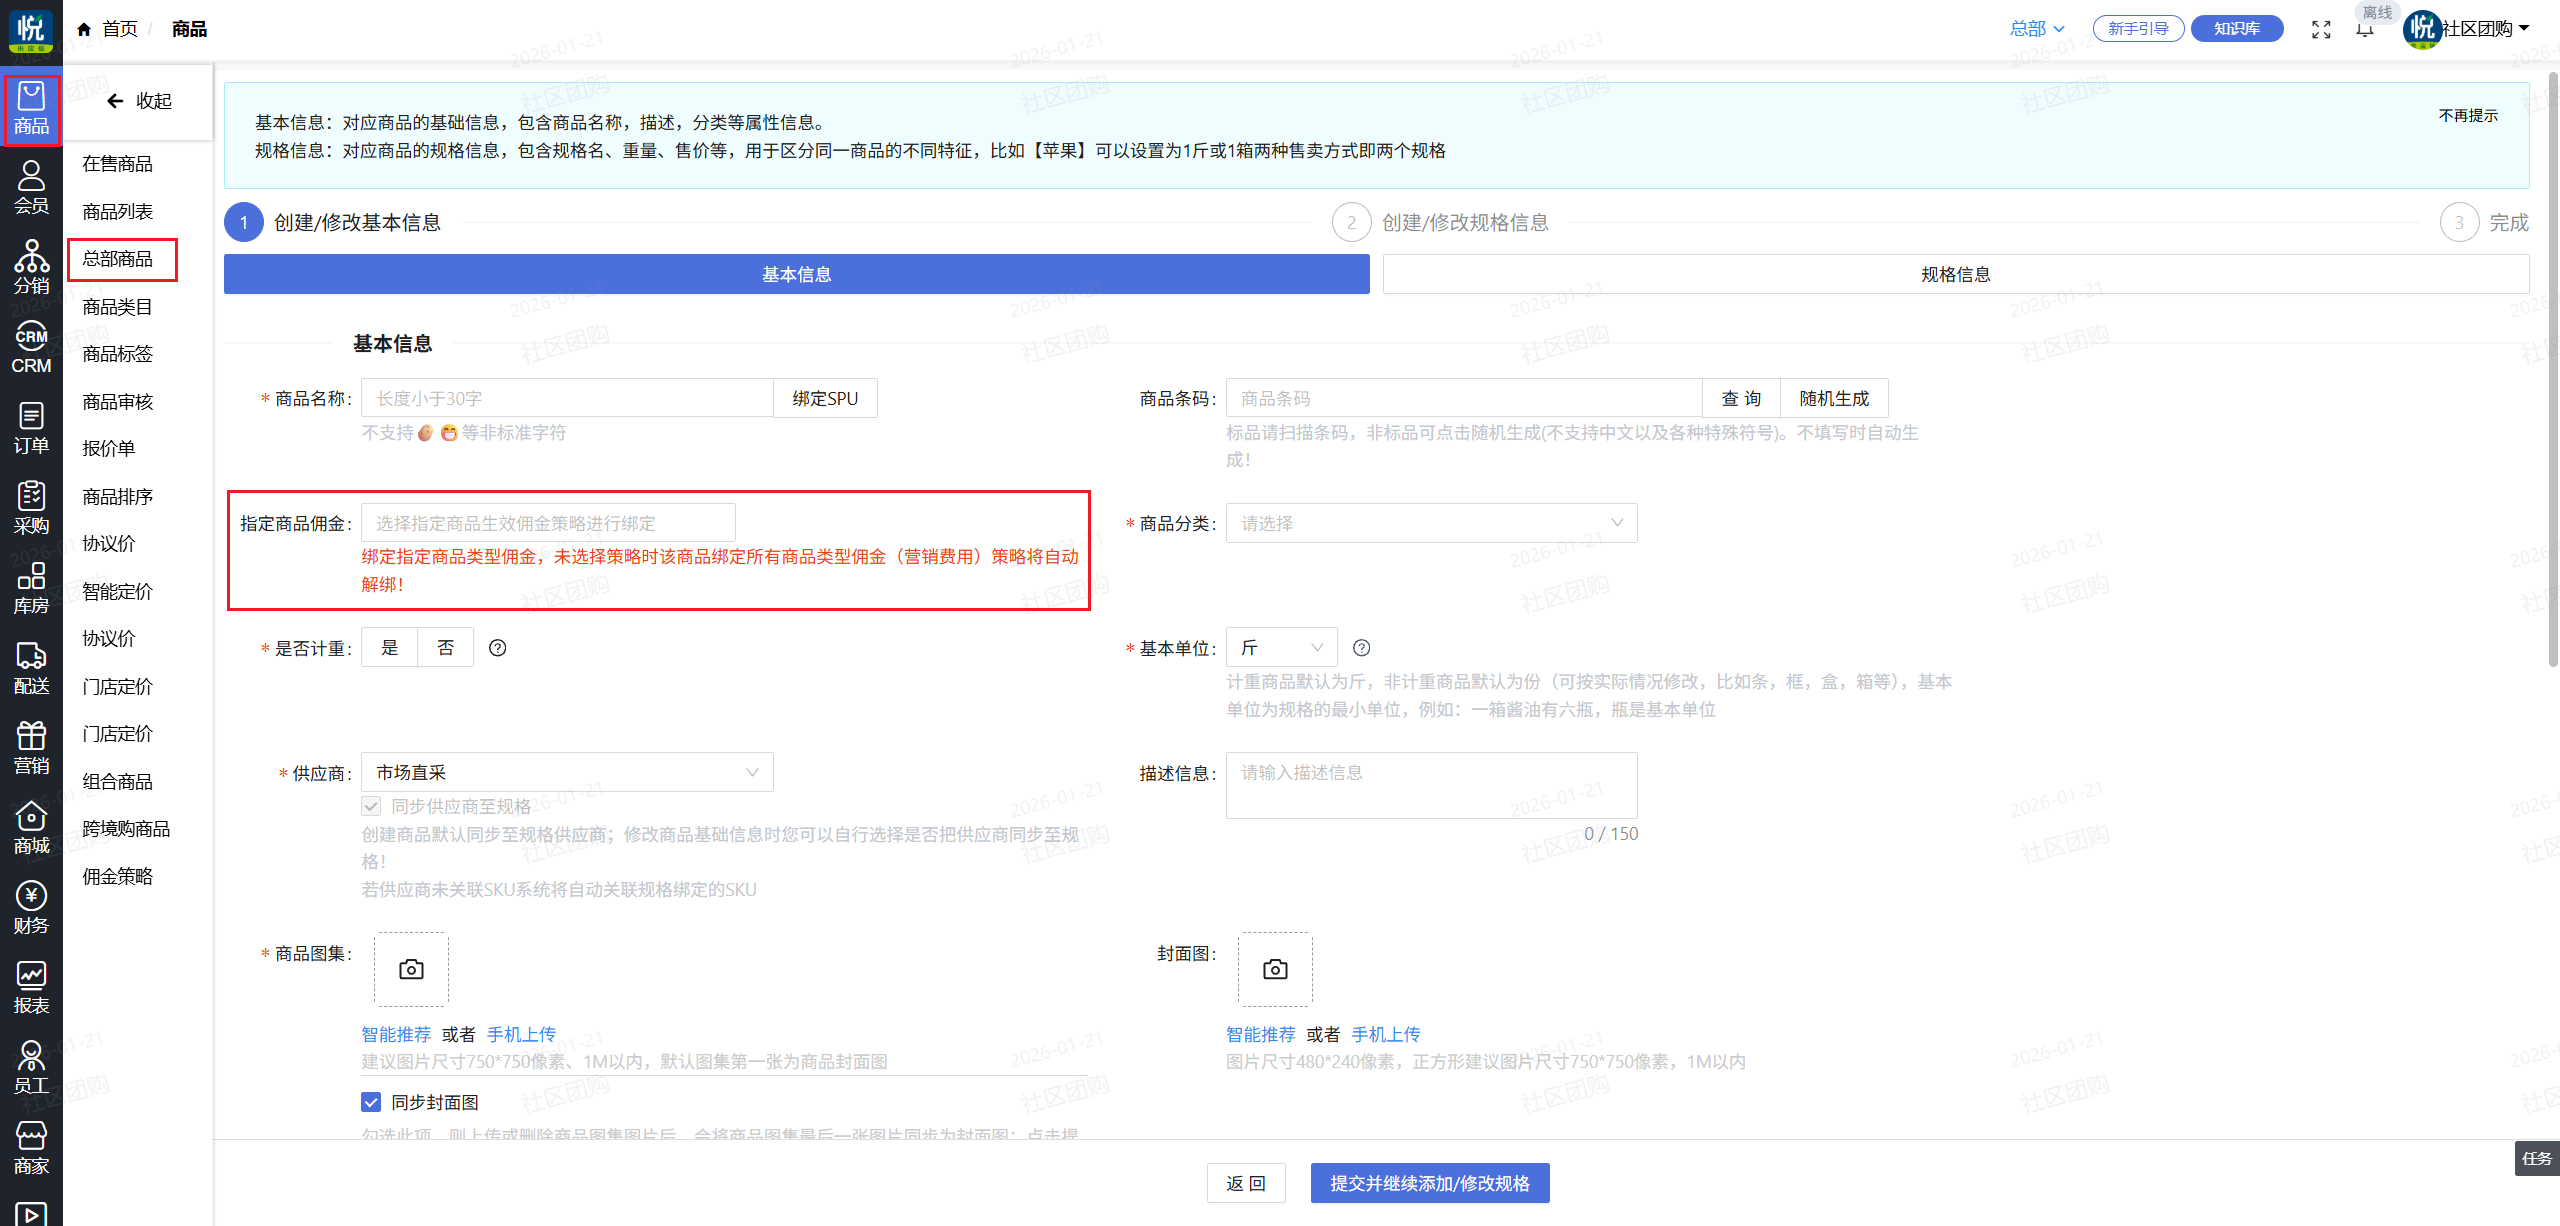Open the 配送 delivery truck icon
2560x1226 pixels.
[31, 668]
